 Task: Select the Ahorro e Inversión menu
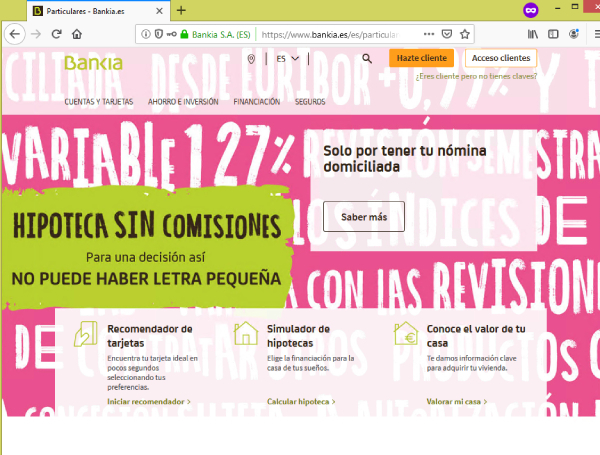coord(184,102)
